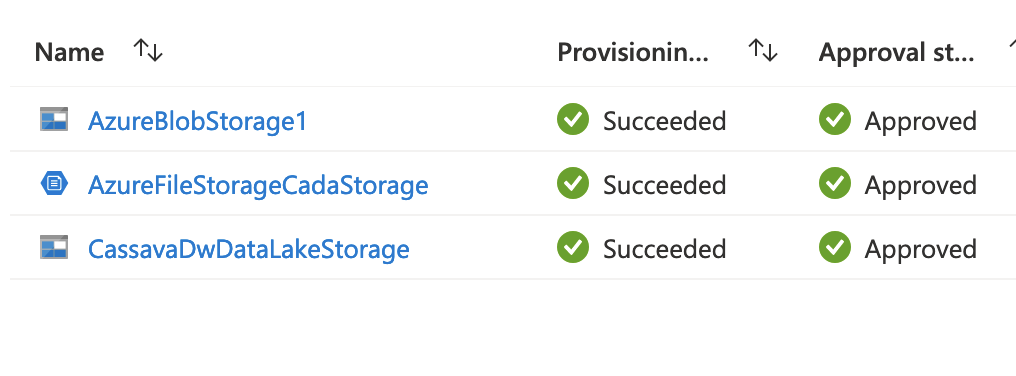Click Approved checkmark icon for CassavaDwDataLakeStorage
1016x376 pixels.
pos(835,248)
